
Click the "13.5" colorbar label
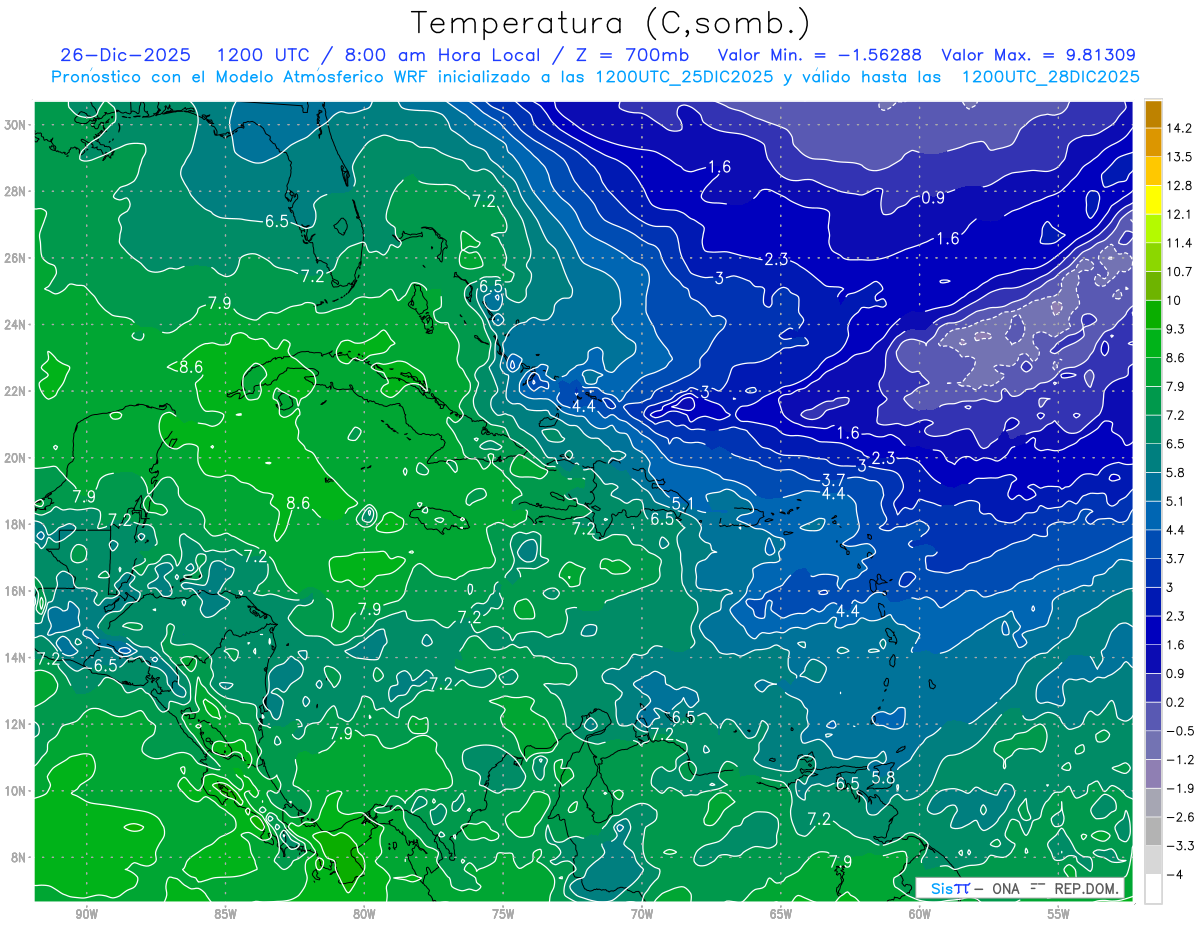coord(1180,157)
